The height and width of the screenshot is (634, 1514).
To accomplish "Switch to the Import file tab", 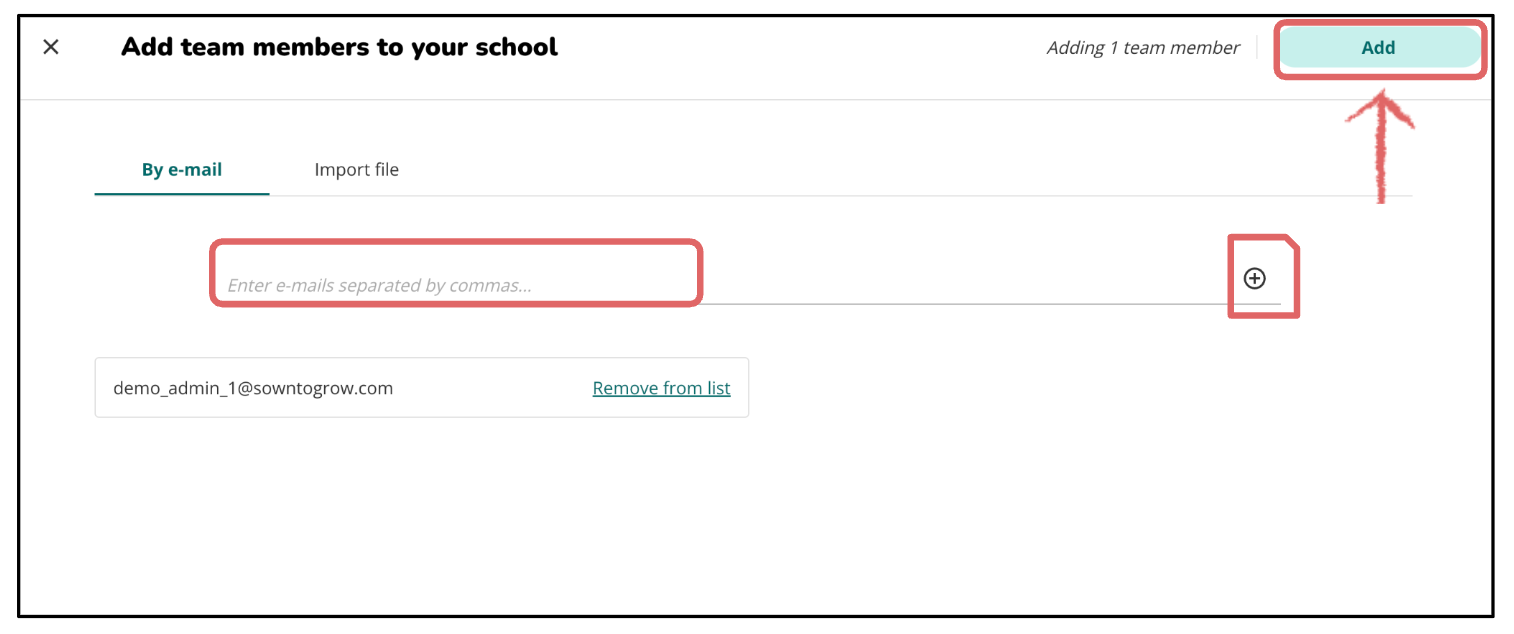I will (356, 170).
